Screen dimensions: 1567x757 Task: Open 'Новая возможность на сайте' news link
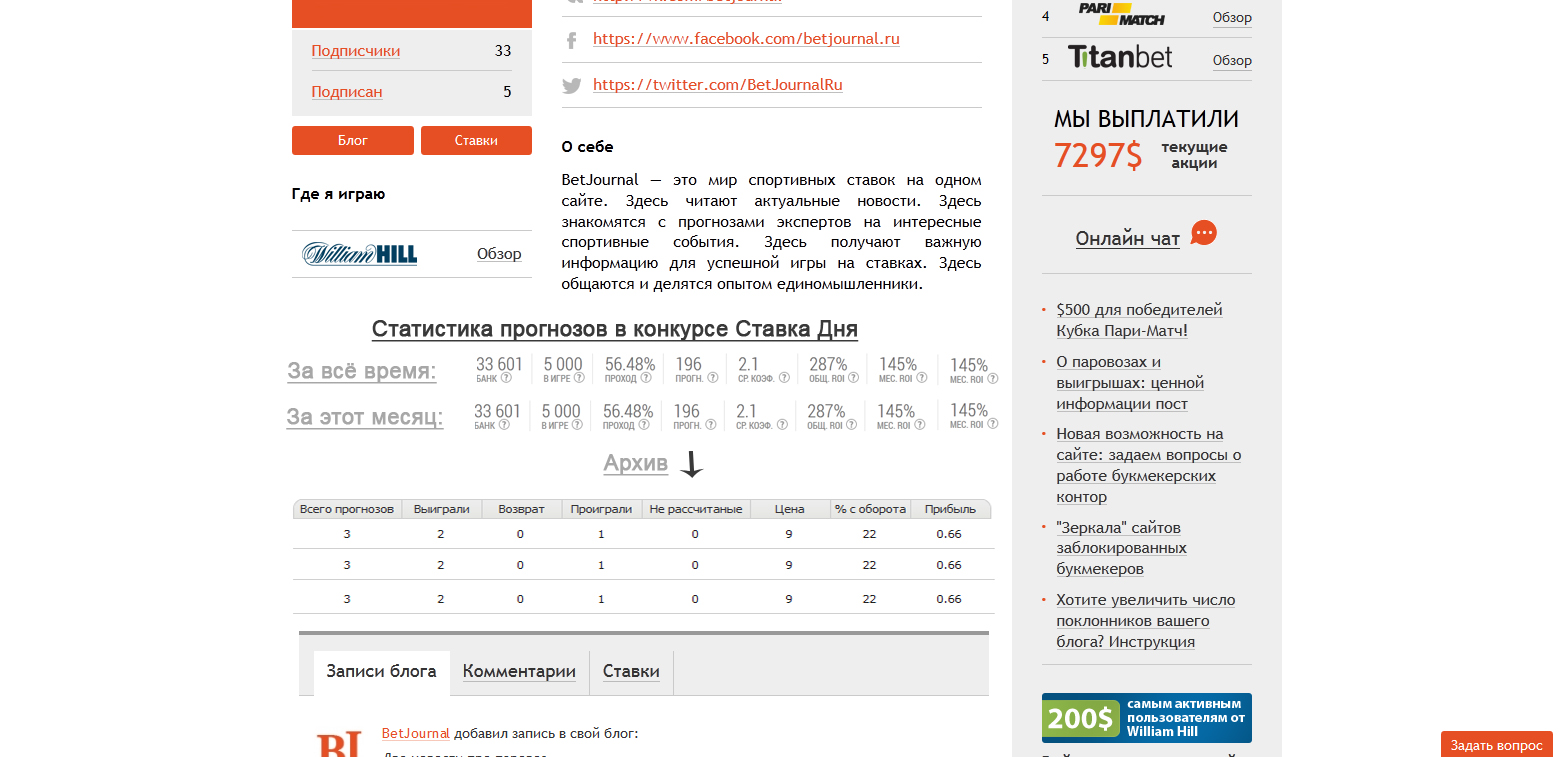pos(1149,465)
